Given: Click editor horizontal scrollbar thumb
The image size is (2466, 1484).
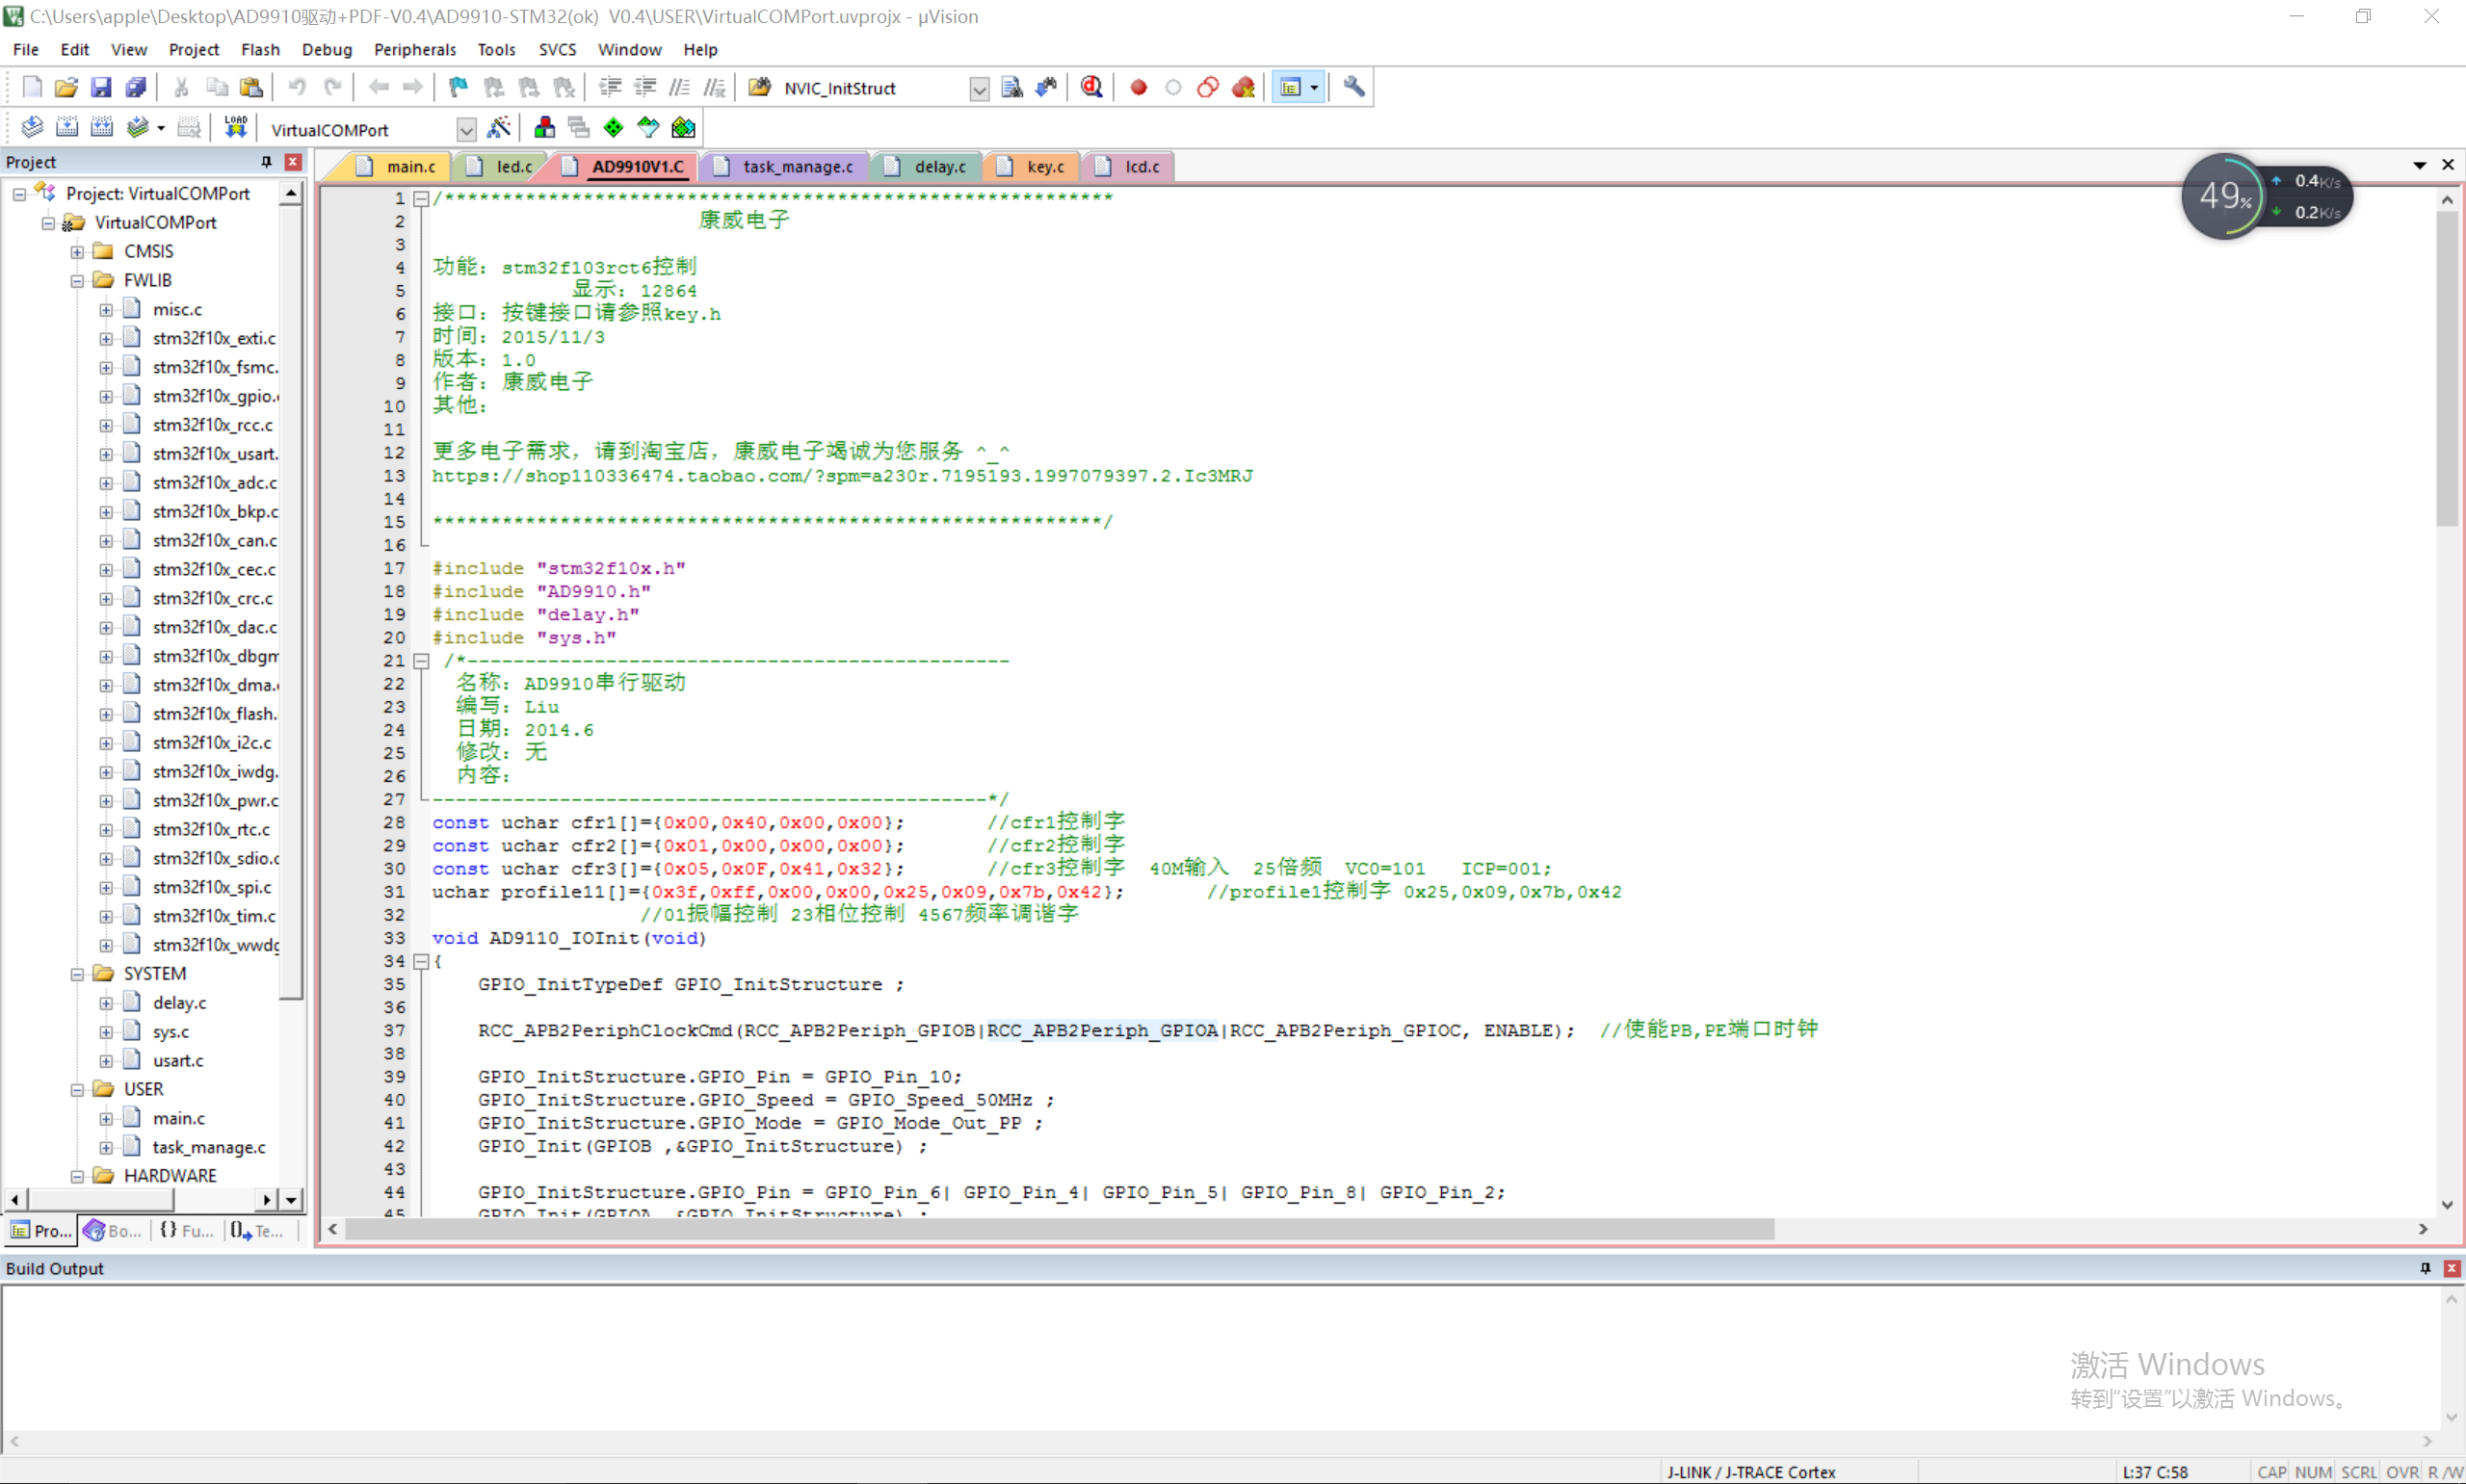Looking at the screenshot, I should [x=1060, y=1229].
